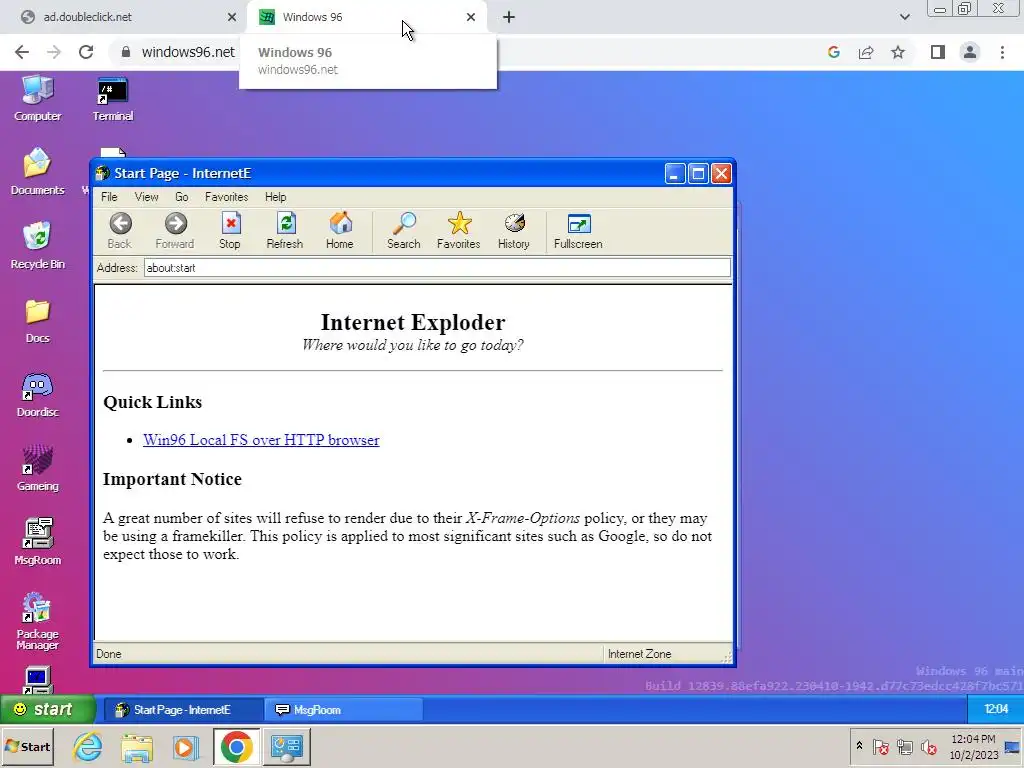Bookmark this page with the star icon

[898, 52]
